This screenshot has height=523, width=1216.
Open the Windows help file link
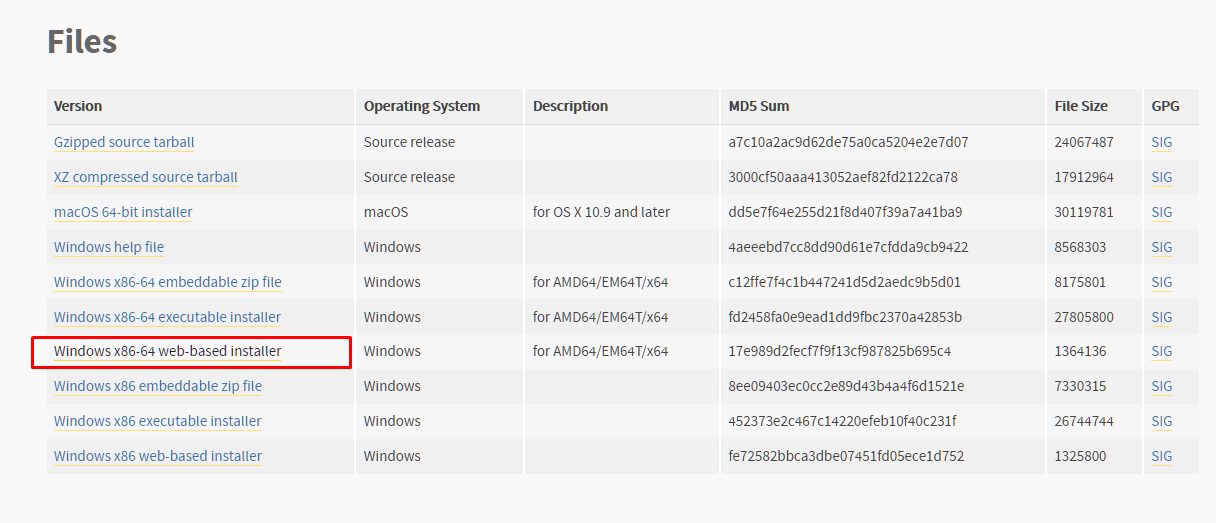(109, 247)
